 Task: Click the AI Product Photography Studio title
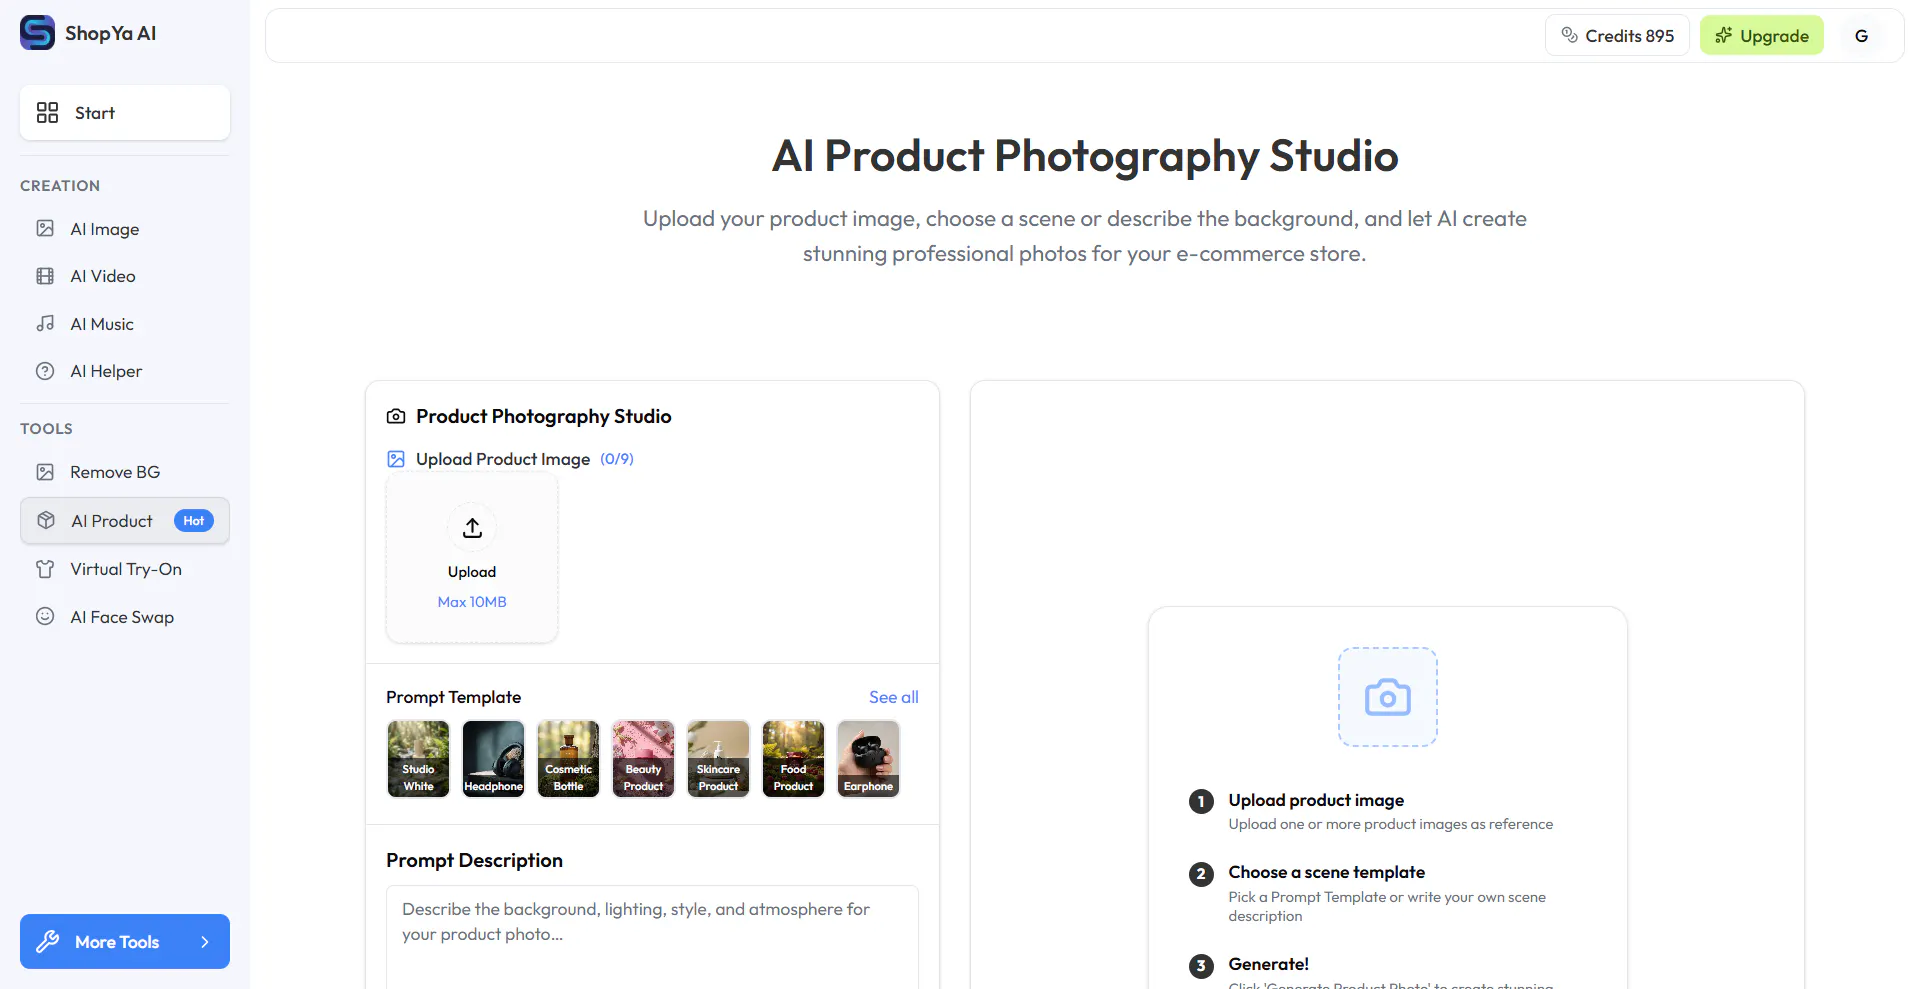click(1085, 156)
